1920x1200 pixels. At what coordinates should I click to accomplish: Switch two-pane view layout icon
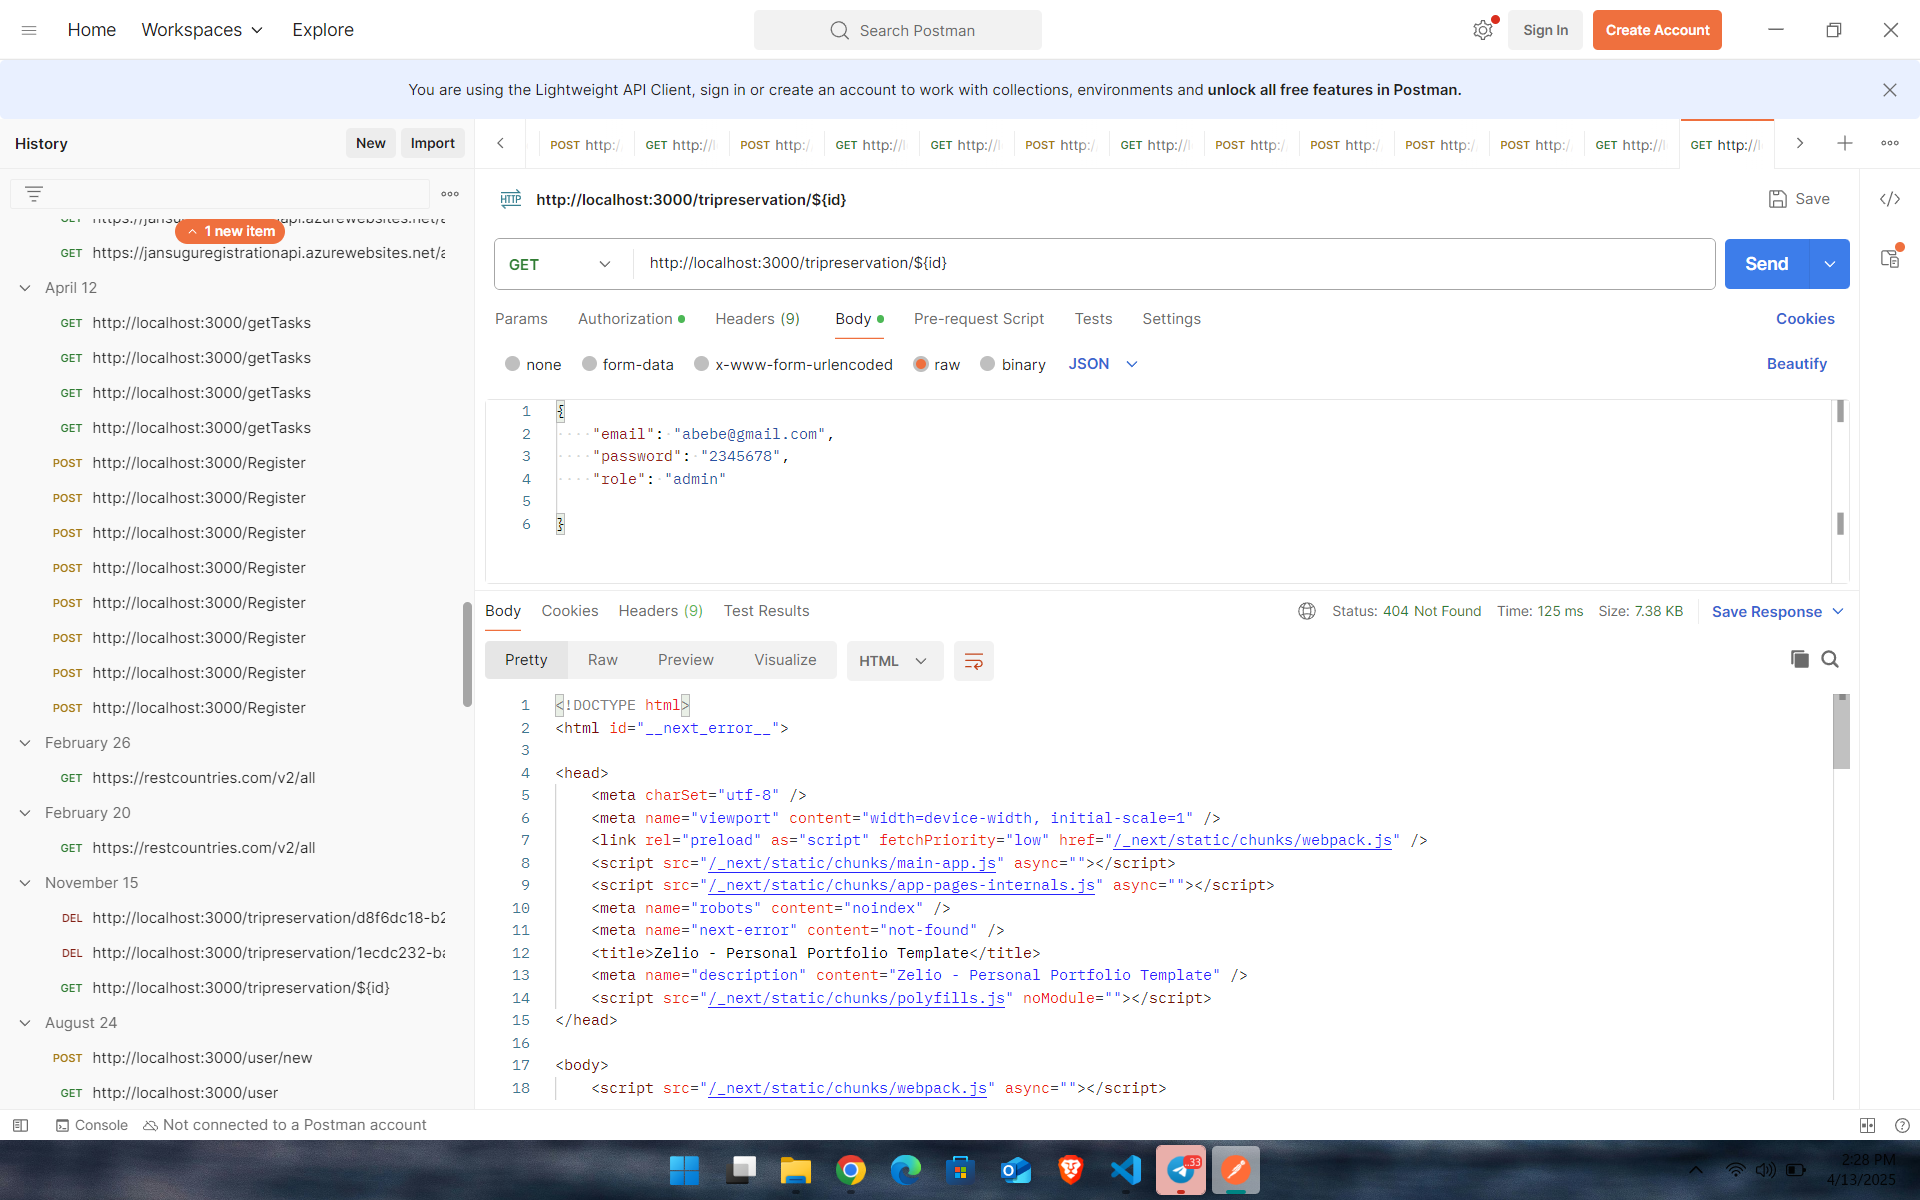coord(1867,1125)
